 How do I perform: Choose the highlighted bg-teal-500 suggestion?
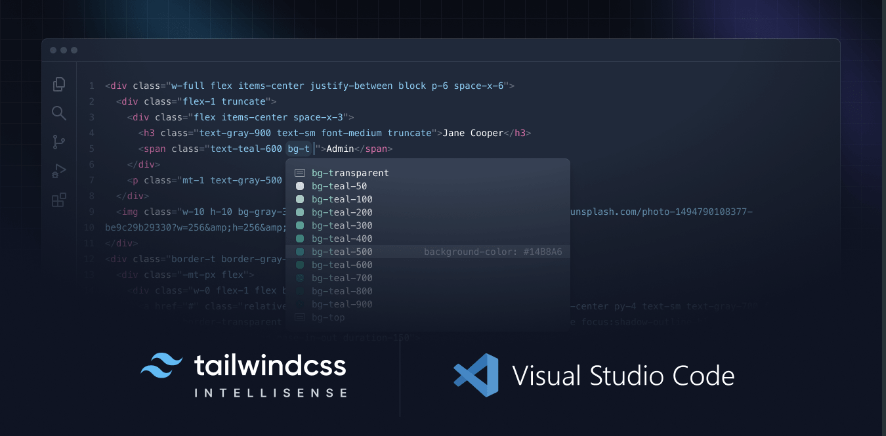428,252
